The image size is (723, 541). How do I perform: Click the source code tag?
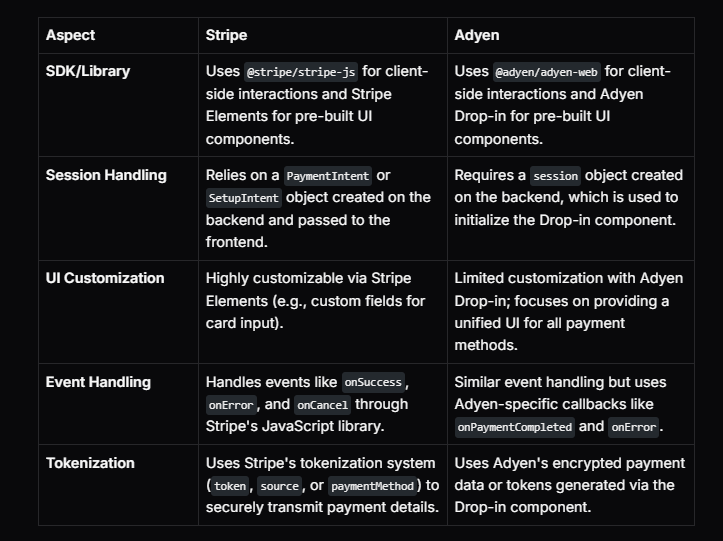[279, 486]
